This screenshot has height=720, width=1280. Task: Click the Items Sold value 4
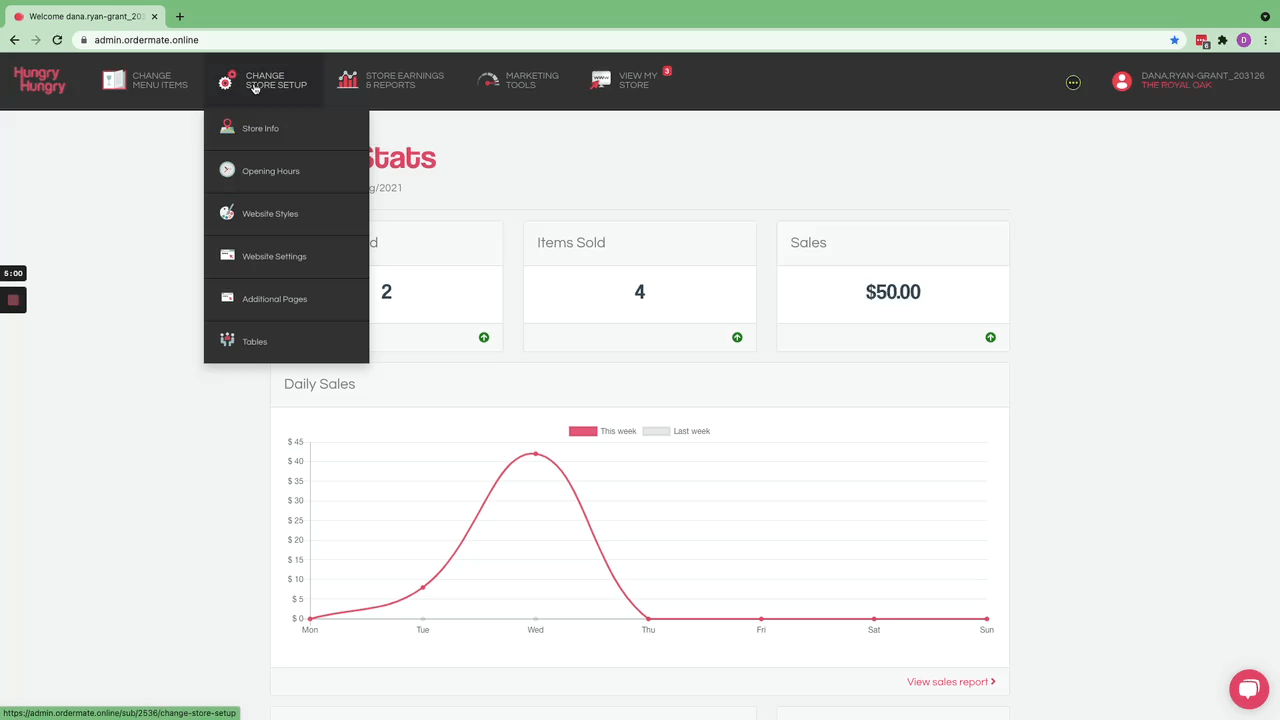(x=640, y=292)
